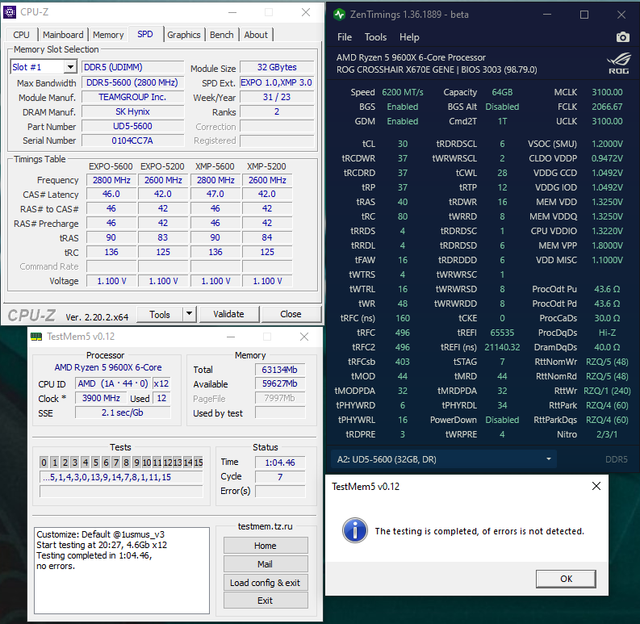Click the Speed value 6200 MT/s in ZenTimings

coord(402,92)
